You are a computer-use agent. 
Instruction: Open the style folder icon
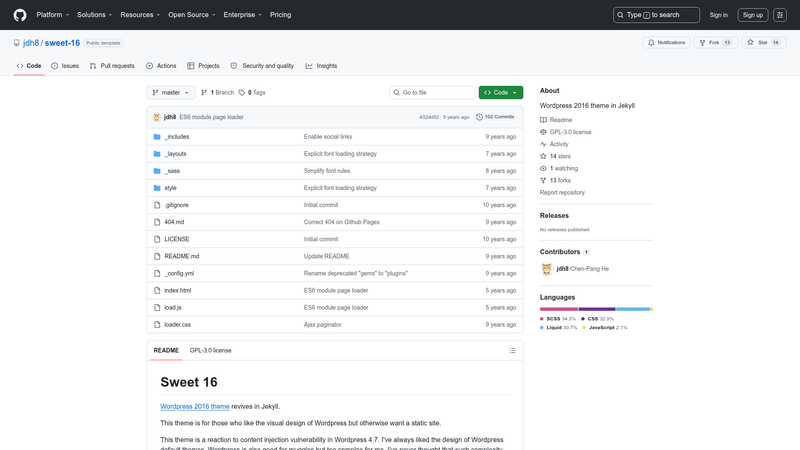tap(157, 188)
